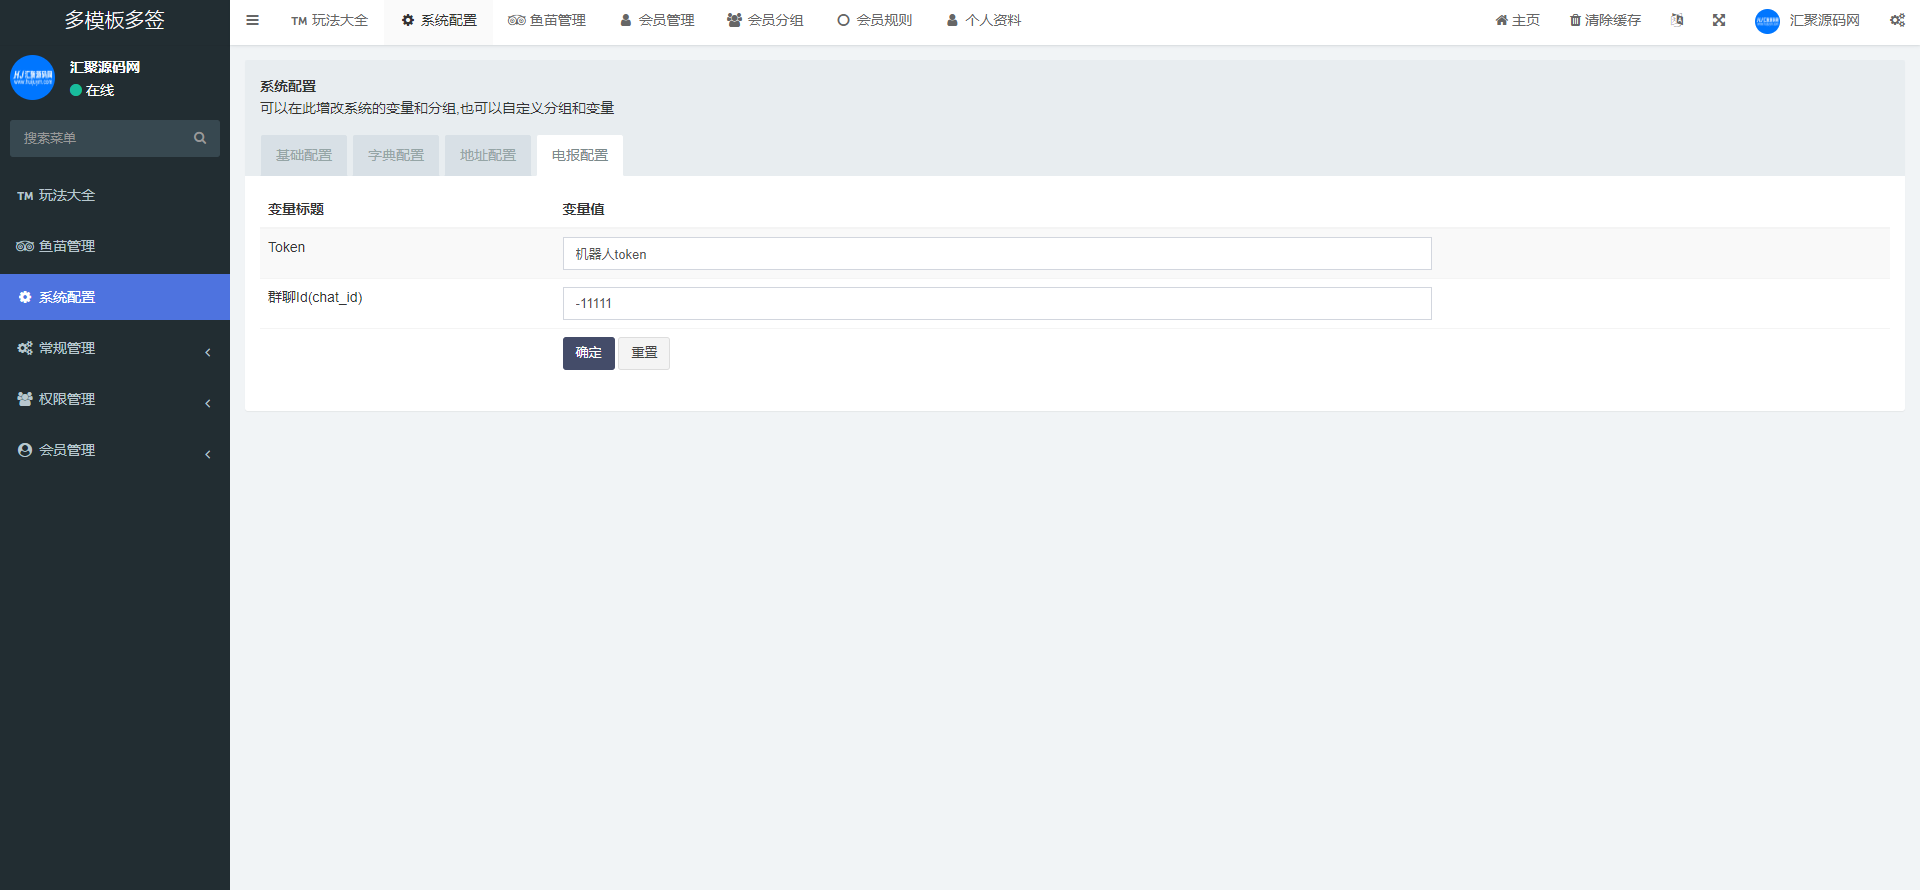Open the 会员管理 top navigation tab
This screenshot has height=890, width=1920.
click(657, 21)
